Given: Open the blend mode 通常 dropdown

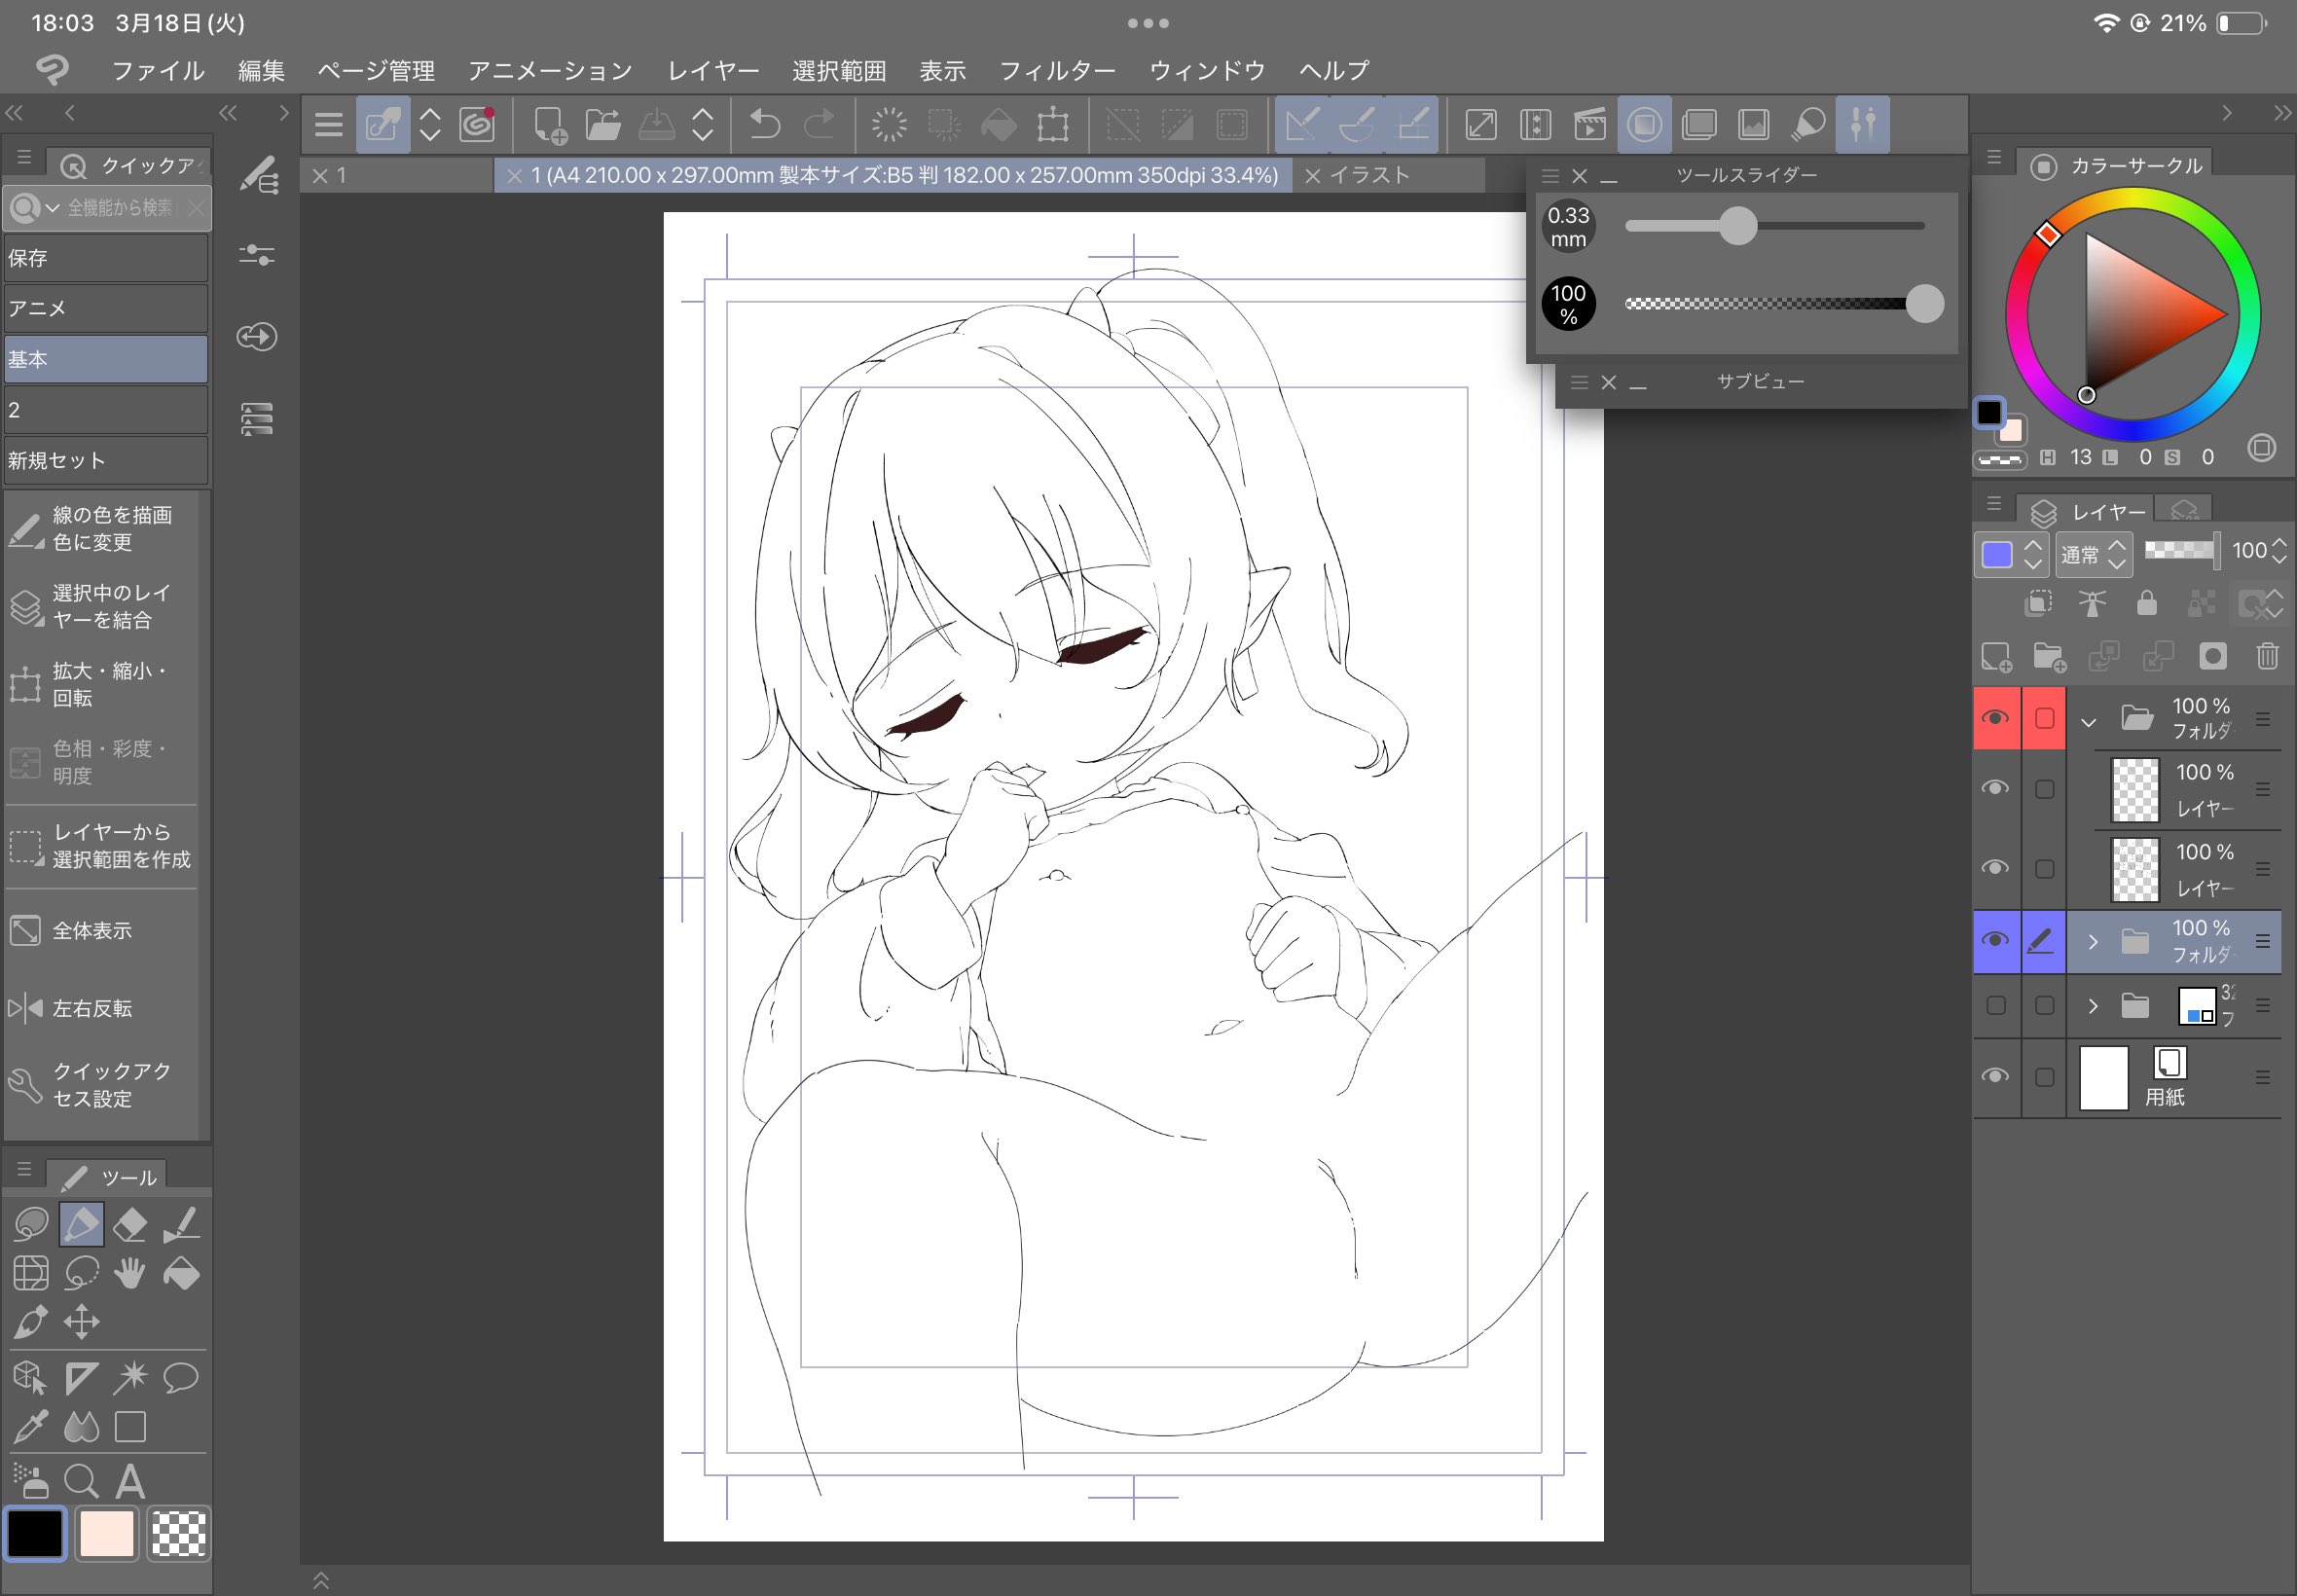Looking at the screenshot, I should pos(2094,554).
